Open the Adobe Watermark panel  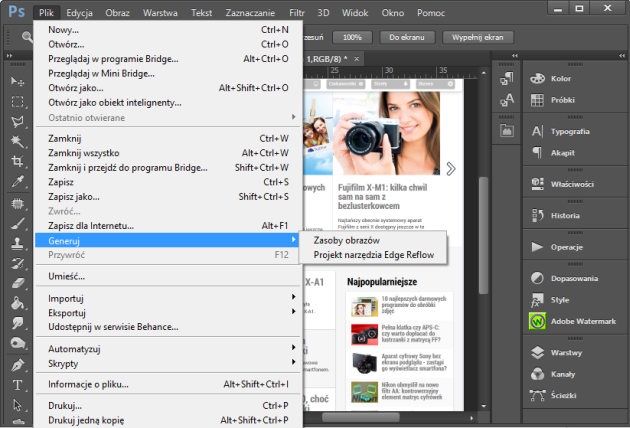(575, 321)
